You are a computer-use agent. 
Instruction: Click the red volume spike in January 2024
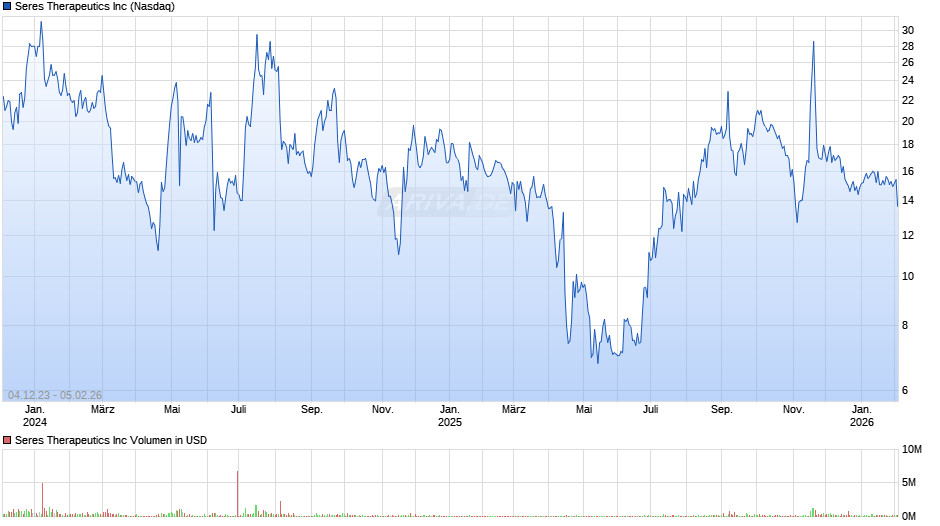point(43,500)
